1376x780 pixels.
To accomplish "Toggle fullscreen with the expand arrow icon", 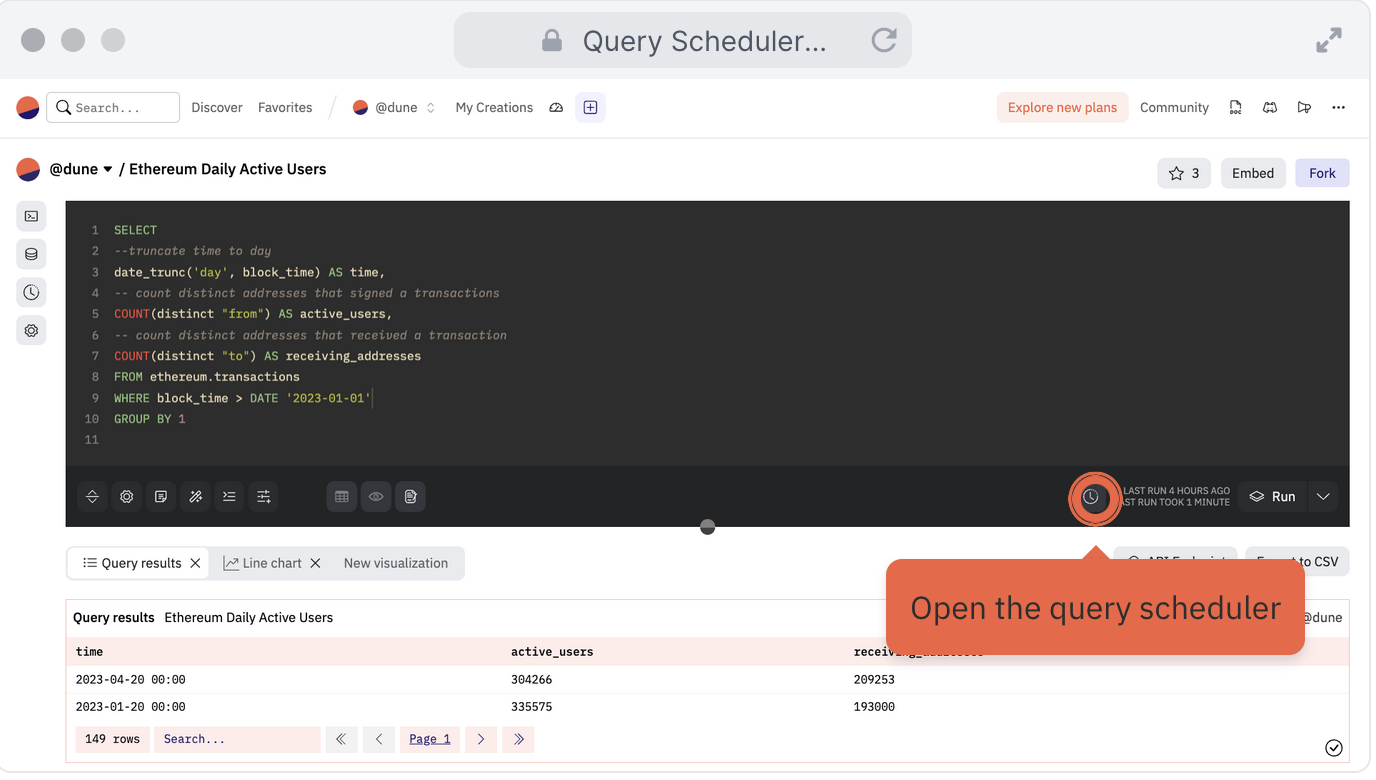I will (1328, 40).
